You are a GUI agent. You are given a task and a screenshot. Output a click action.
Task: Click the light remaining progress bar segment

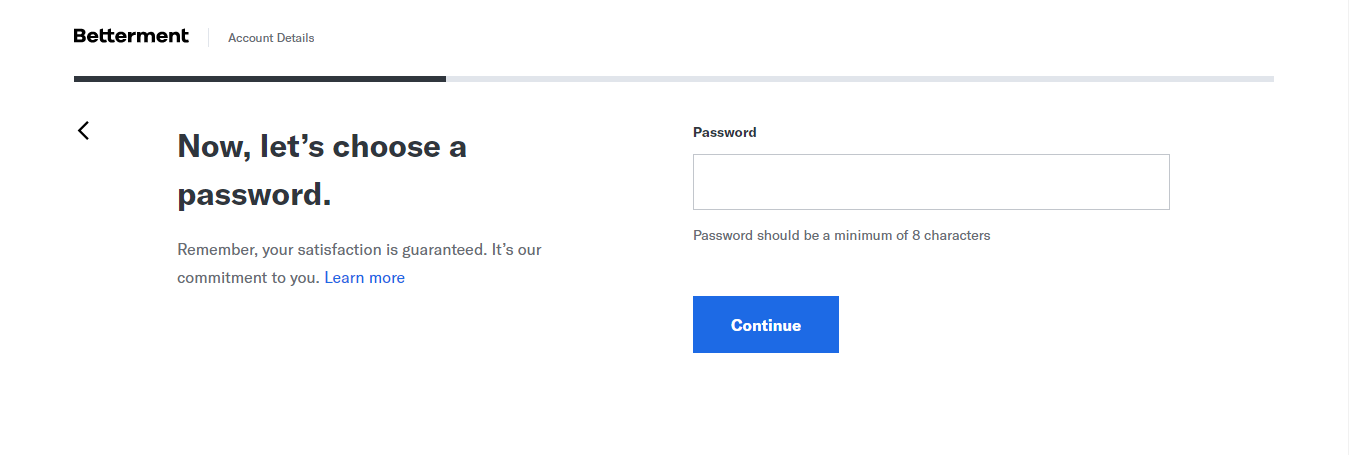click(x=860, y=78)
